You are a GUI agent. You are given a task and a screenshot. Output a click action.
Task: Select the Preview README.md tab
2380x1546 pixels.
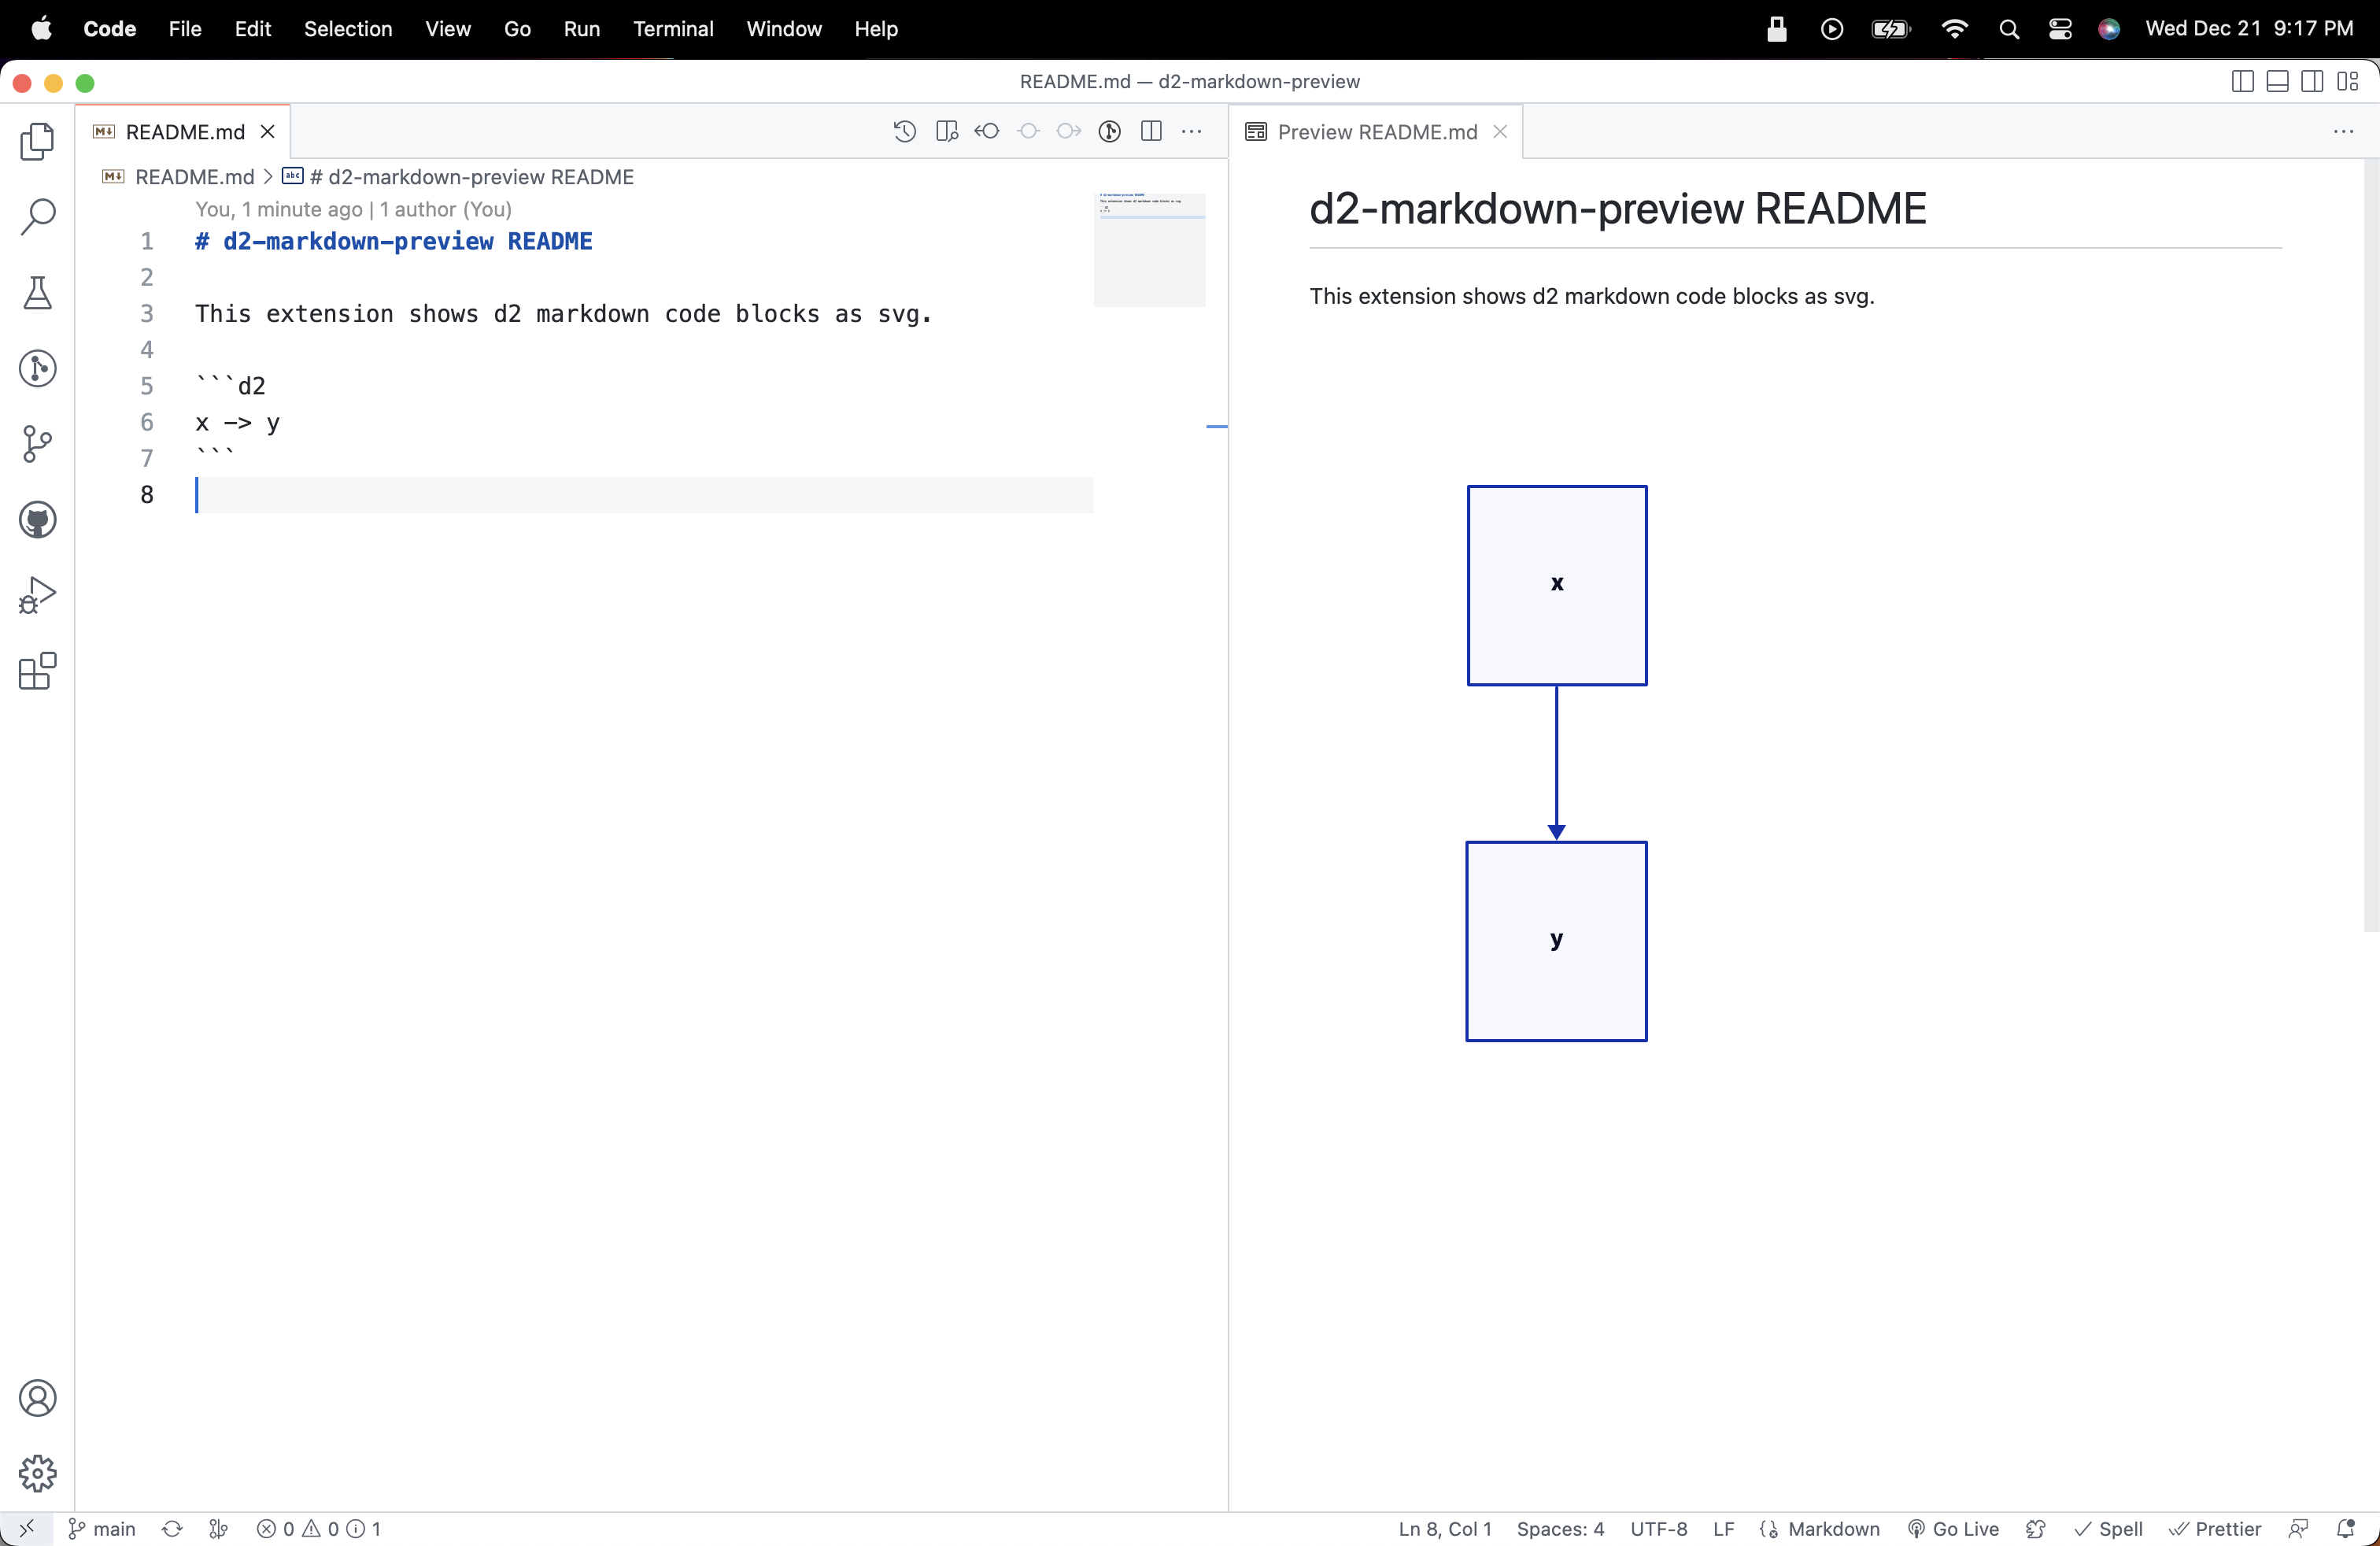click(x=1376, y=132)
